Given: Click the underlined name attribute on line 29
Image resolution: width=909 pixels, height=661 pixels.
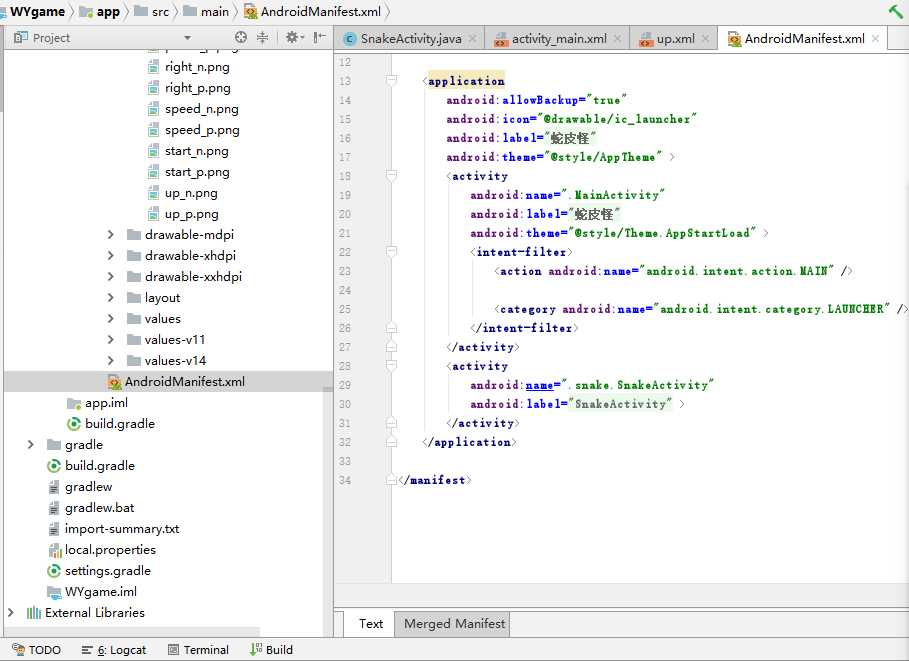Looking at the screenshot, I should pos(540,385).
